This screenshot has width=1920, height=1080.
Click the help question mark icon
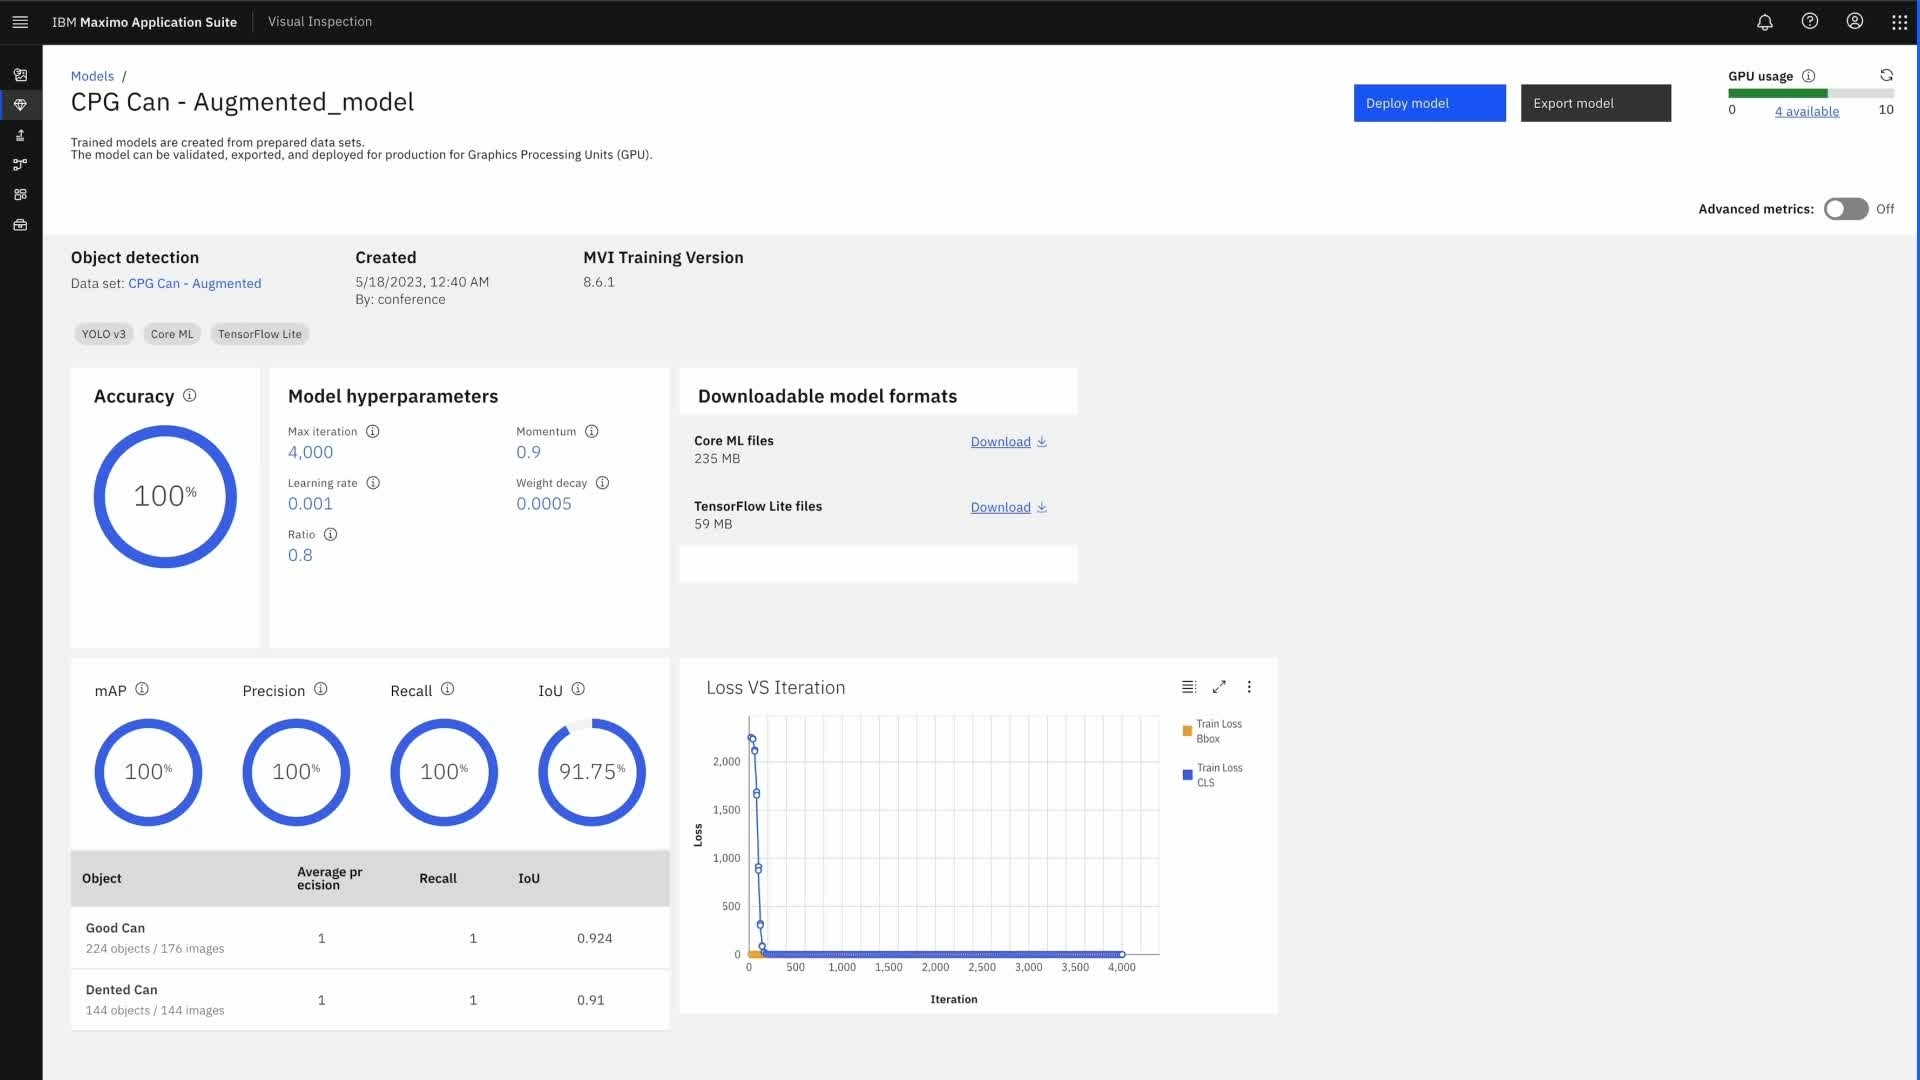click(x=1810, y=21)
